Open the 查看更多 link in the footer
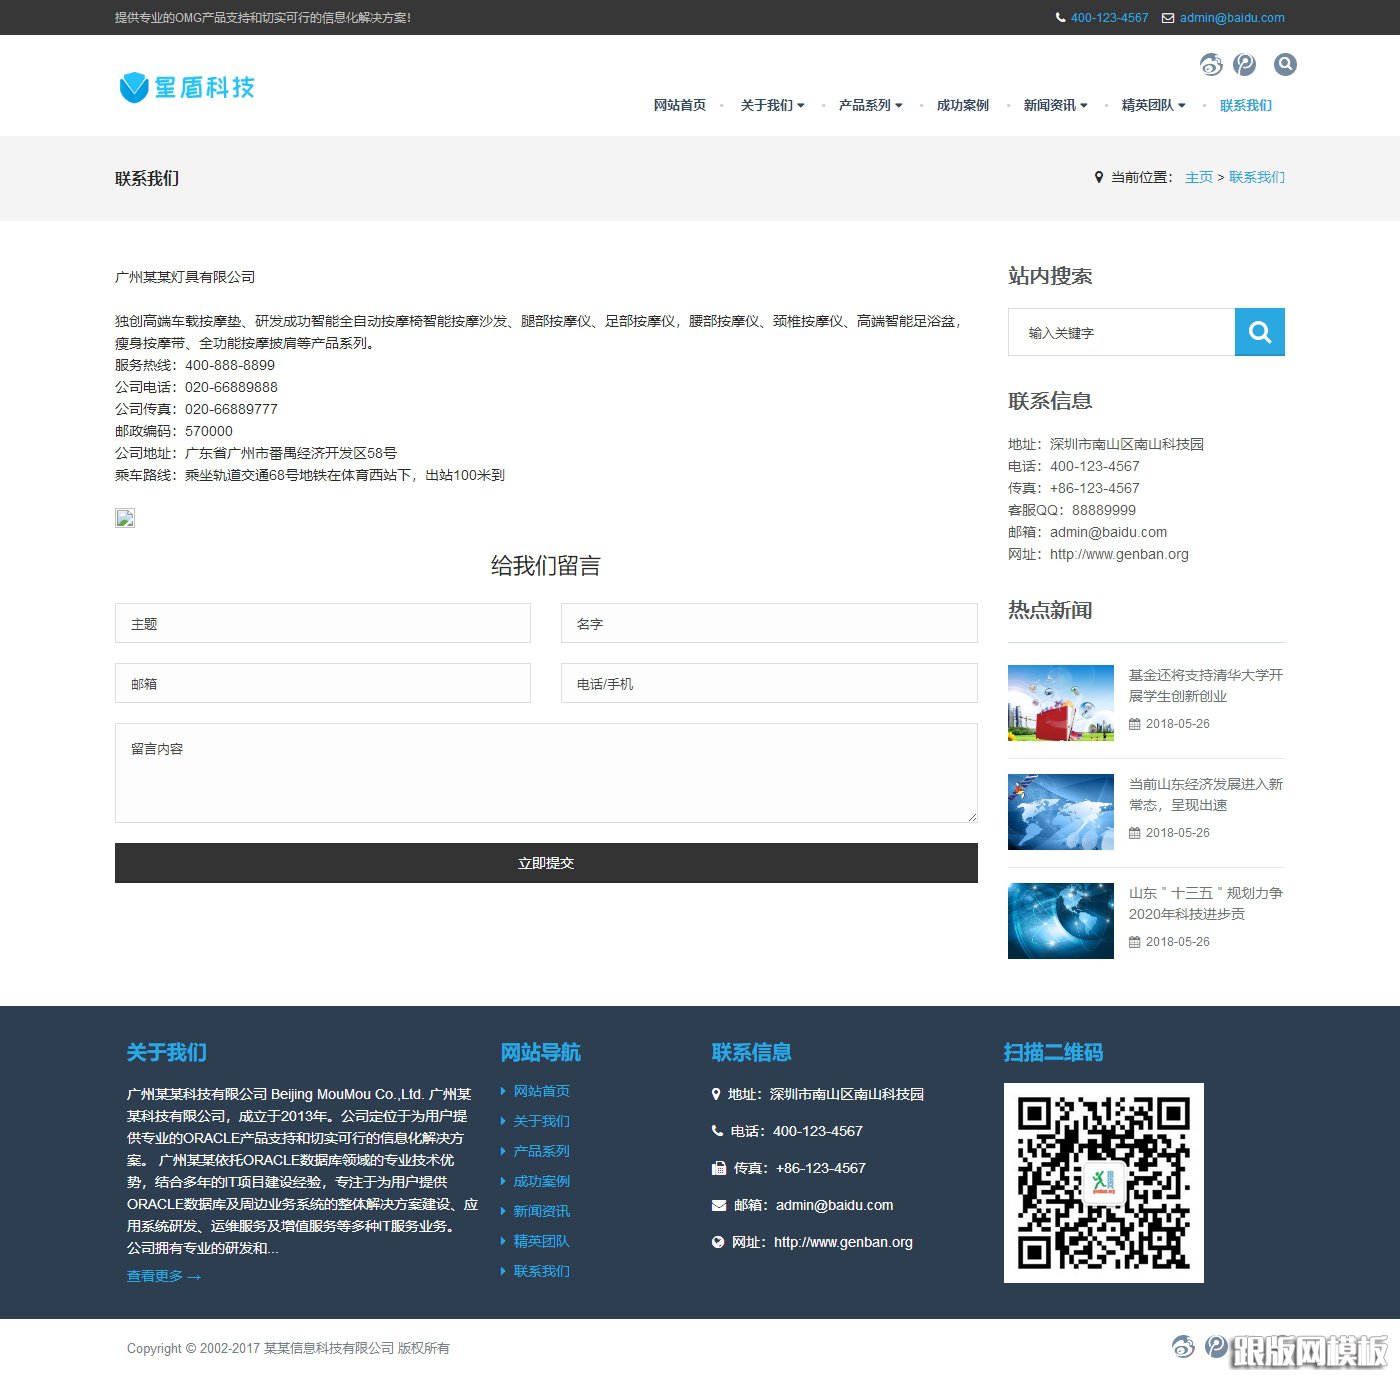This screenshot has width=1400, height=1375. (x=163, y=1276)
